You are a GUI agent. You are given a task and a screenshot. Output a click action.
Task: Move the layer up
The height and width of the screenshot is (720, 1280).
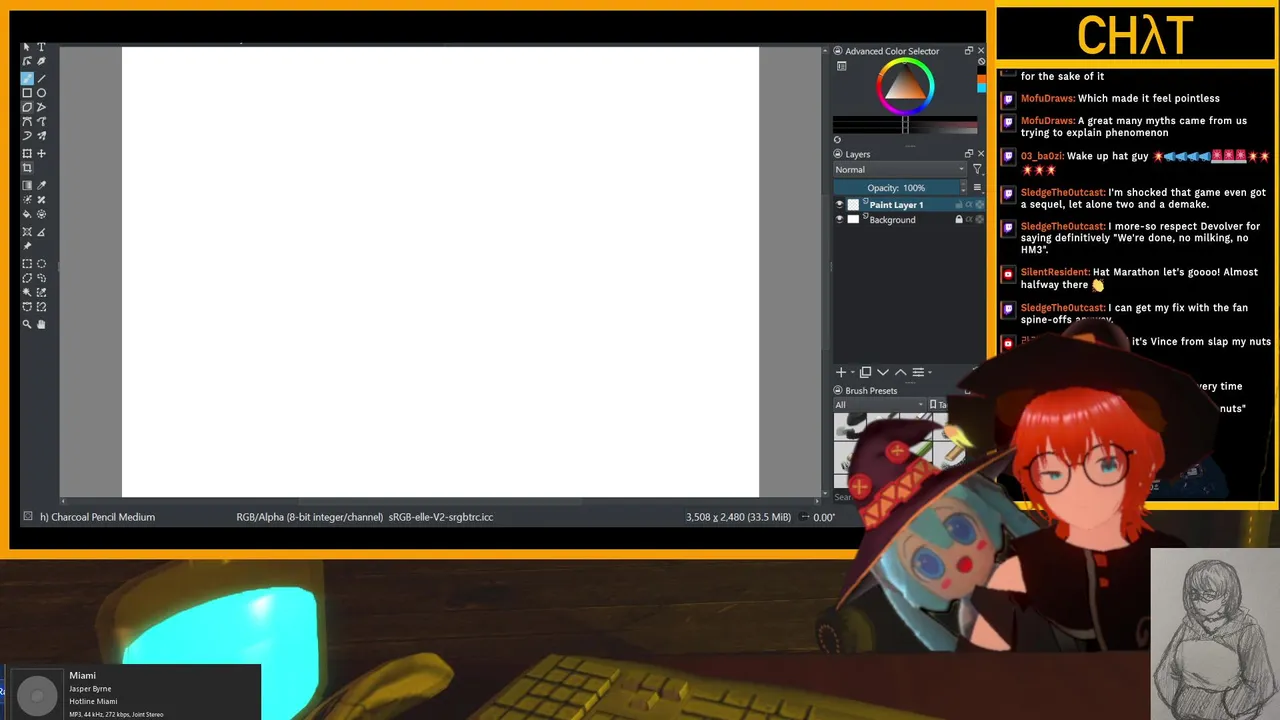click(900, 372)
